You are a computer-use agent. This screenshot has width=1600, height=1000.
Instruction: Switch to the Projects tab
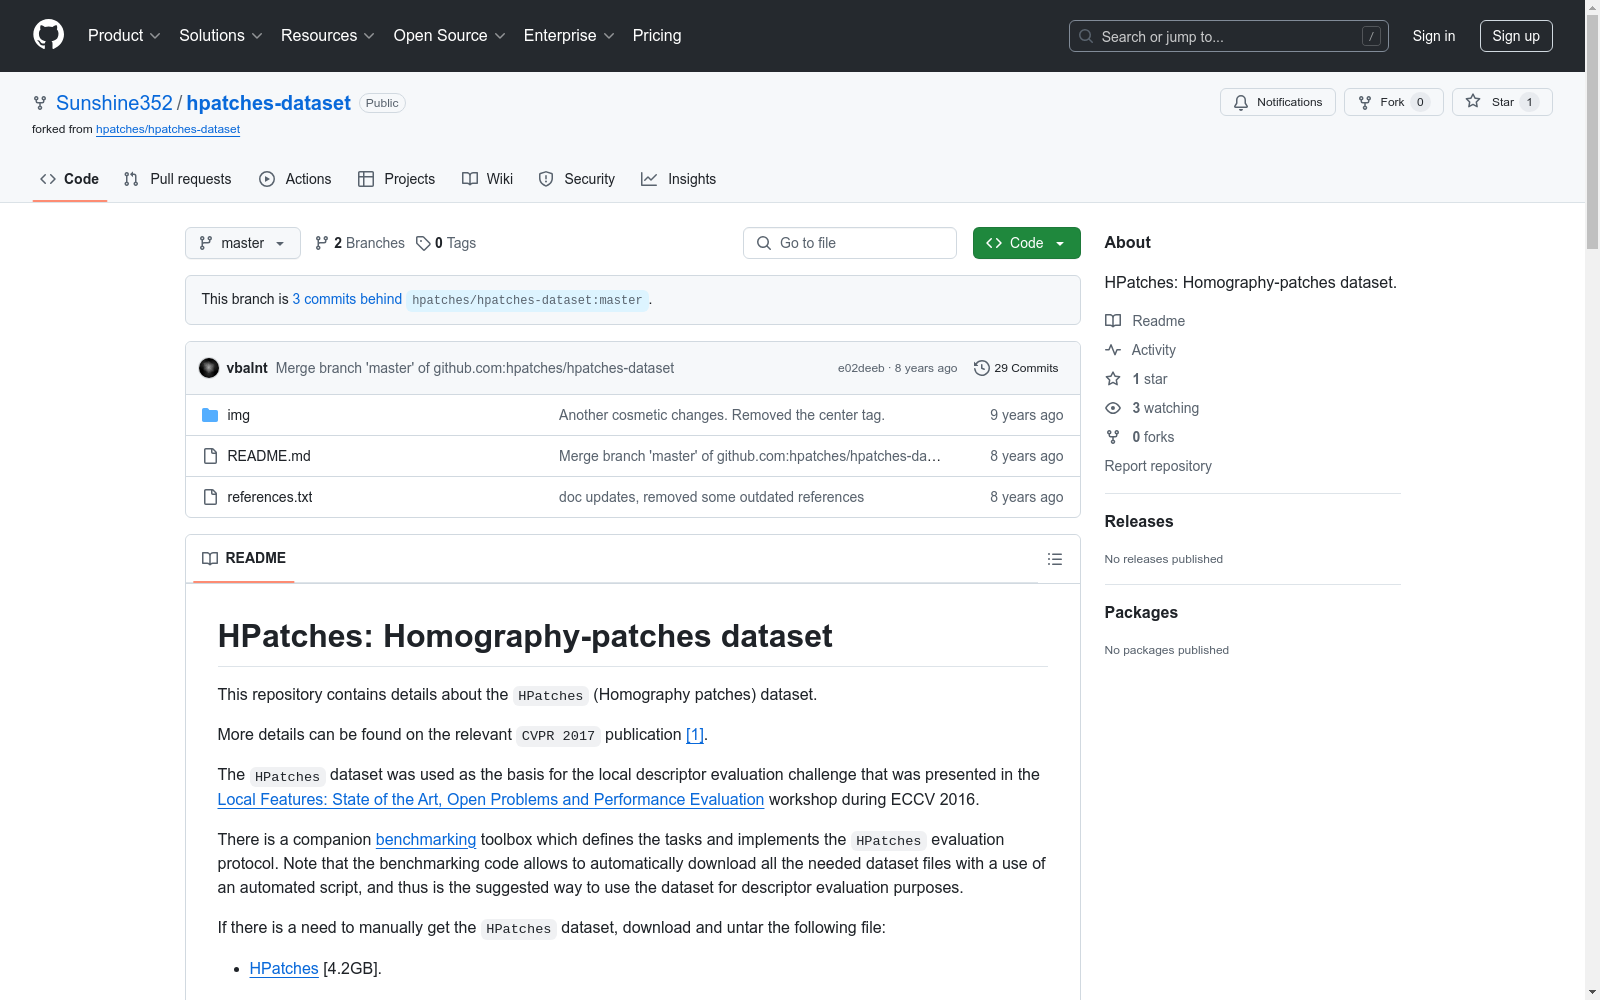(397, 179)
